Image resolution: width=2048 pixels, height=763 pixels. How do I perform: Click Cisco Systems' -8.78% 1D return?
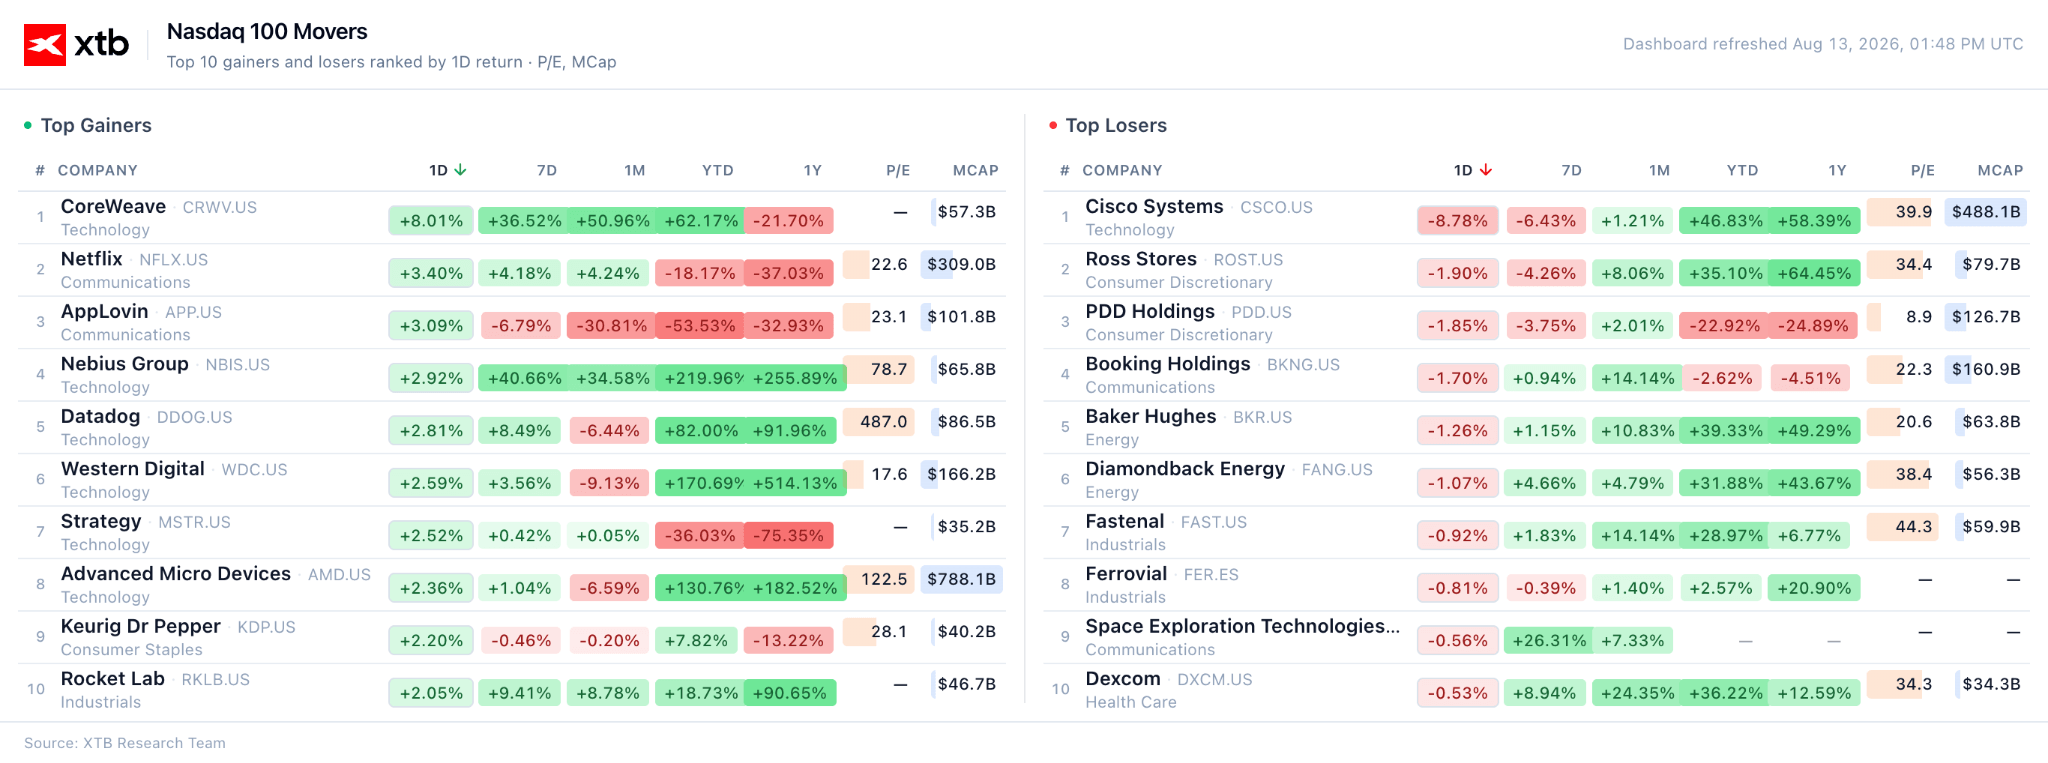point(1458,221)
